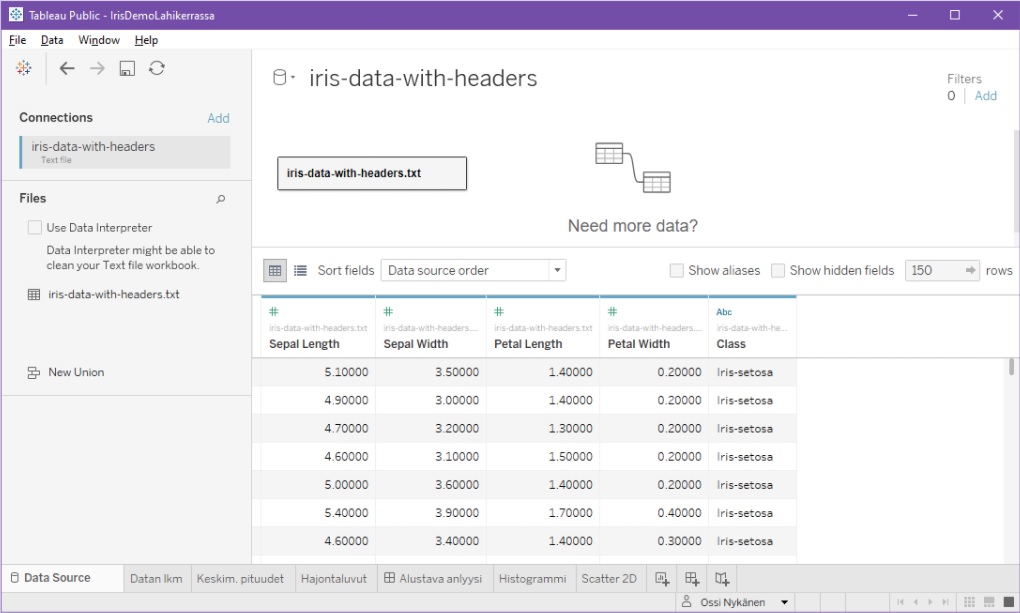
Task: Select the Class column header
Action: (x=752, y=326)
